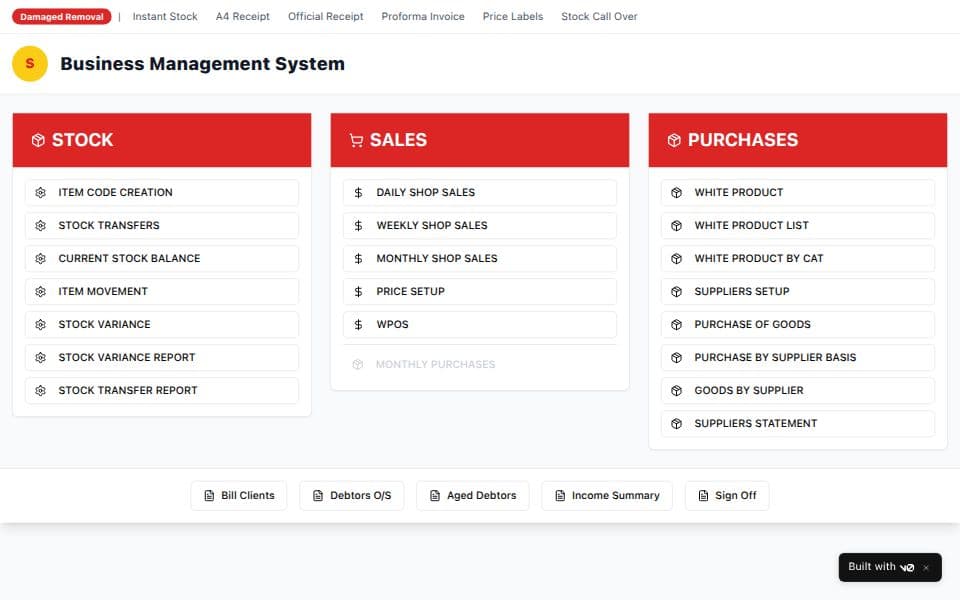The width and height of the screenshot is (960, 600).
Task: Click the Bill Clients button
Action: click(x=238, y=495)
